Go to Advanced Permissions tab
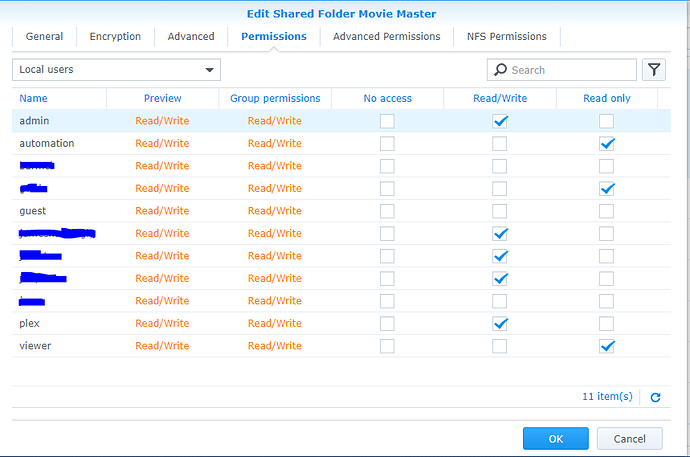Screen dimensions: 690x457 tap(386, 37)
